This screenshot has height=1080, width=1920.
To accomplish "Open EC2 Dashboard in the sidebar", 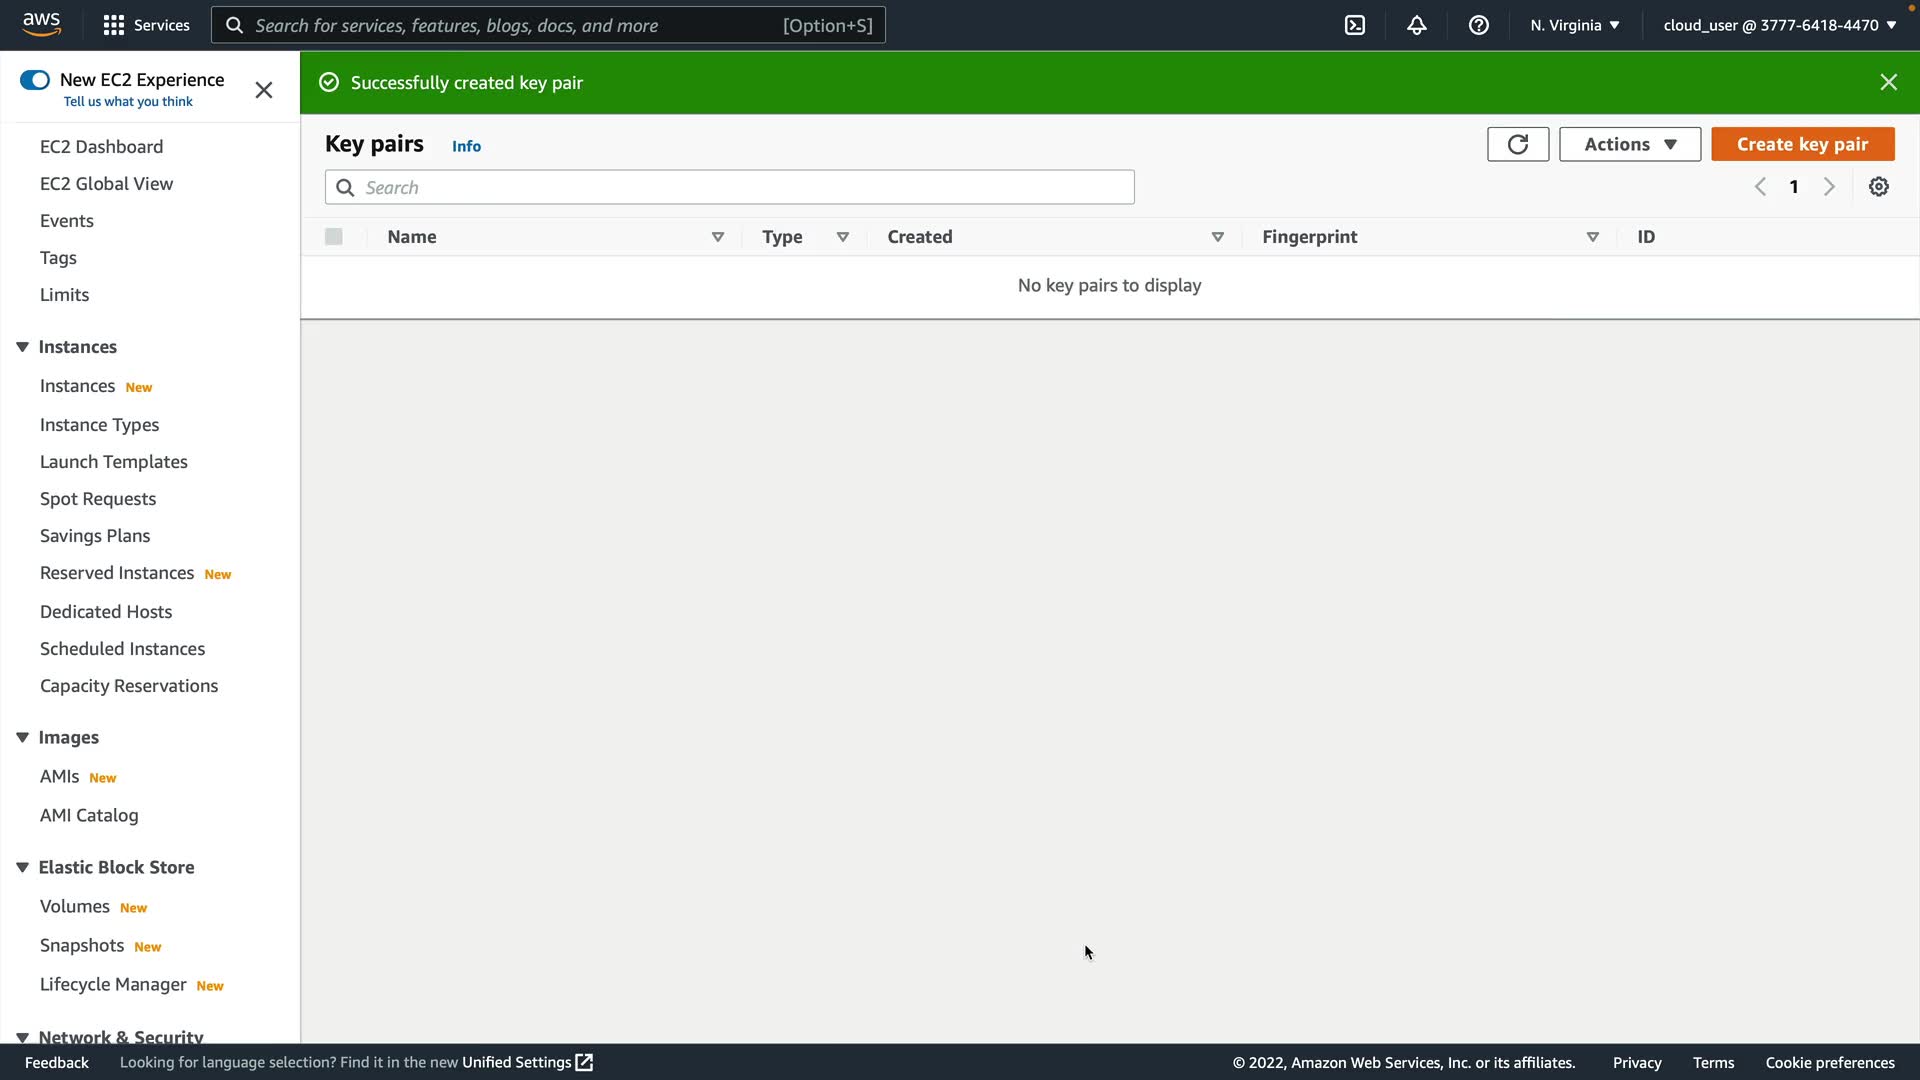I will (x=101, y=147).
